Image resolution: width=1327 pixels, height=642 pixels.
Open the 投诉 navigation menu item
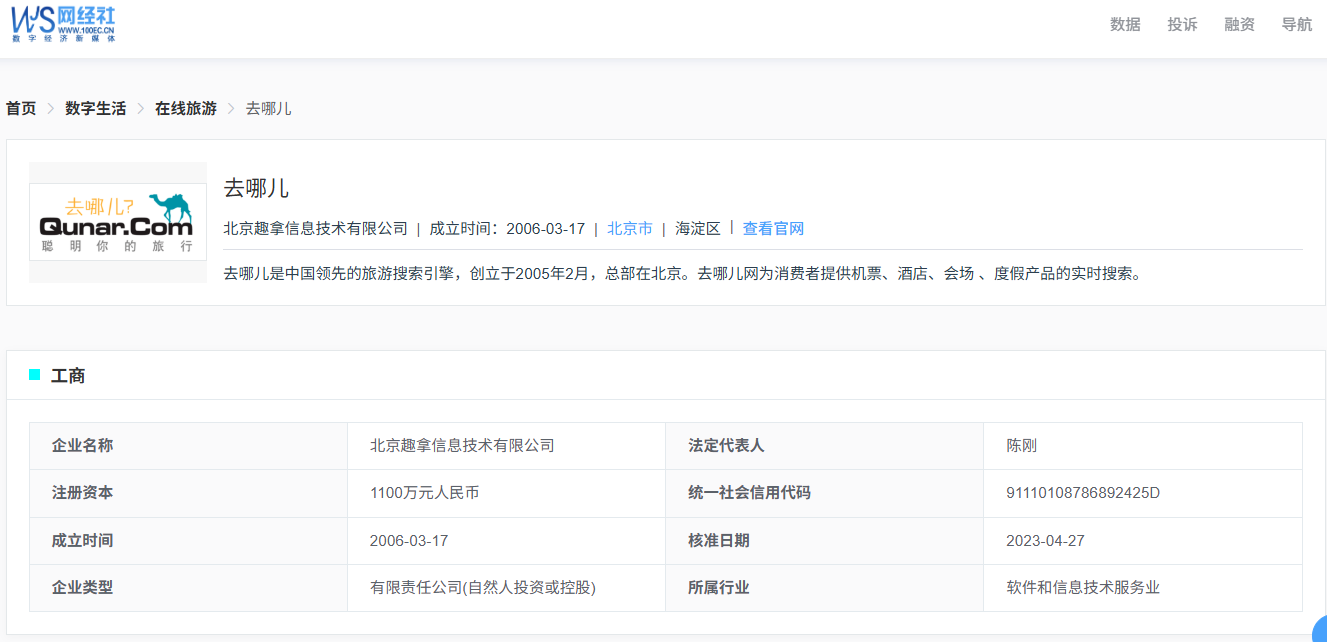[x=1182, y=25]
